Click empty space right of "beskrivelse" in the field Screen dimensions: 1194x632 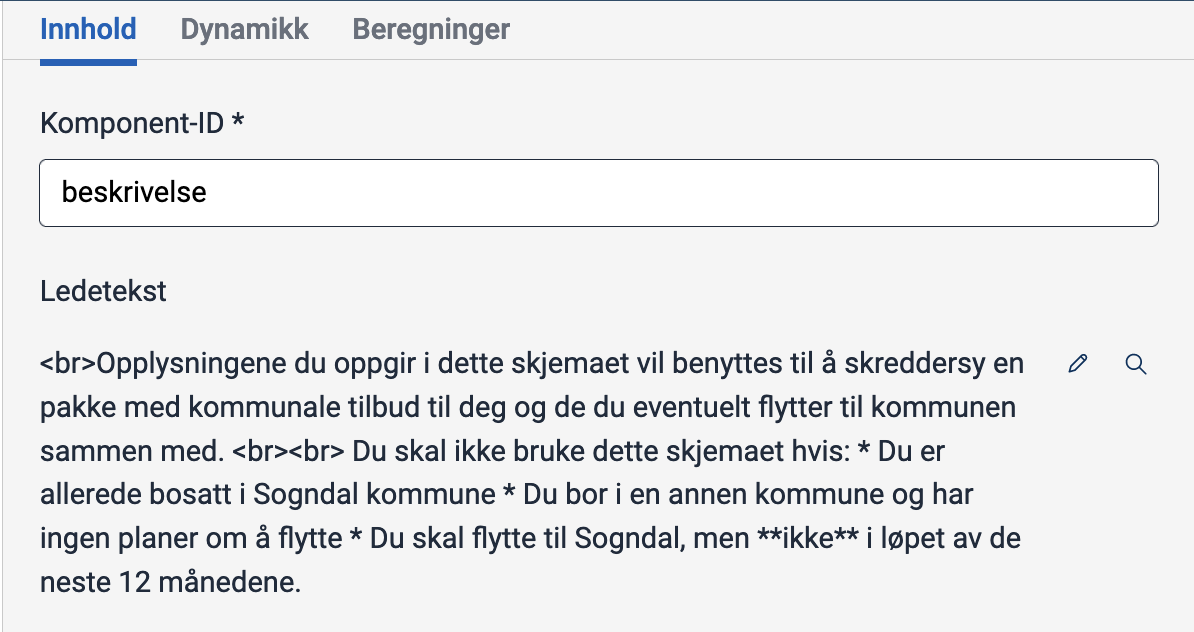coord(700,192)
